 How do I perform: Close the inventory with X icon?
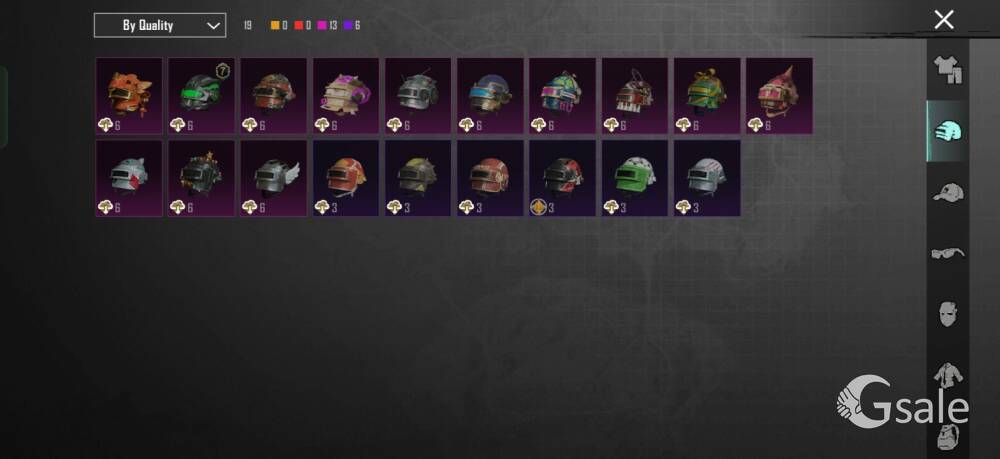[x=944, y=20]
